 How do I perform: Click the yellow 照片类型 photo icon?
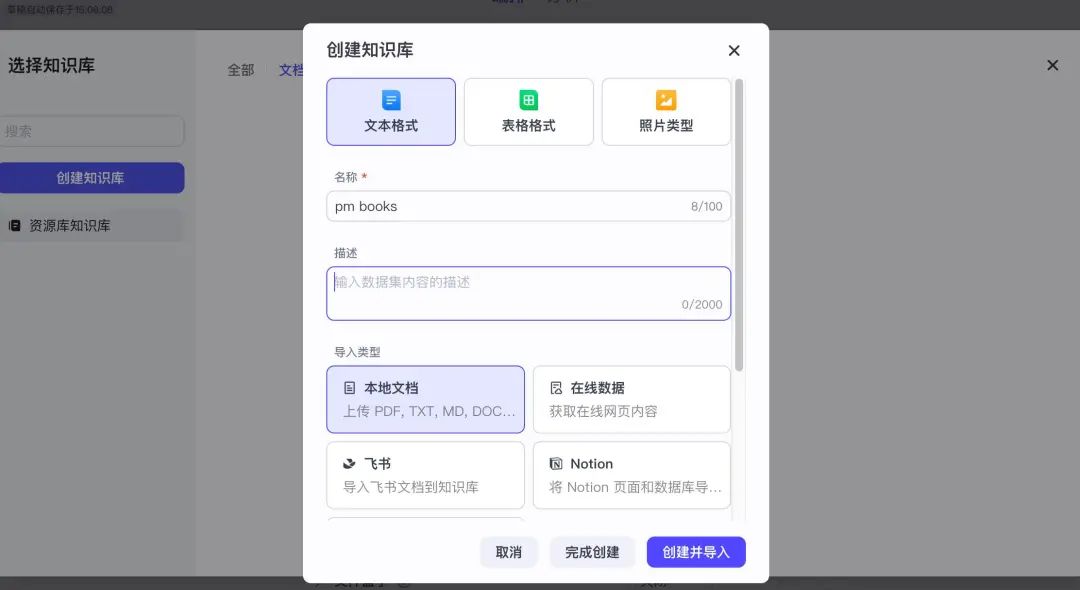tap(666, 99)
